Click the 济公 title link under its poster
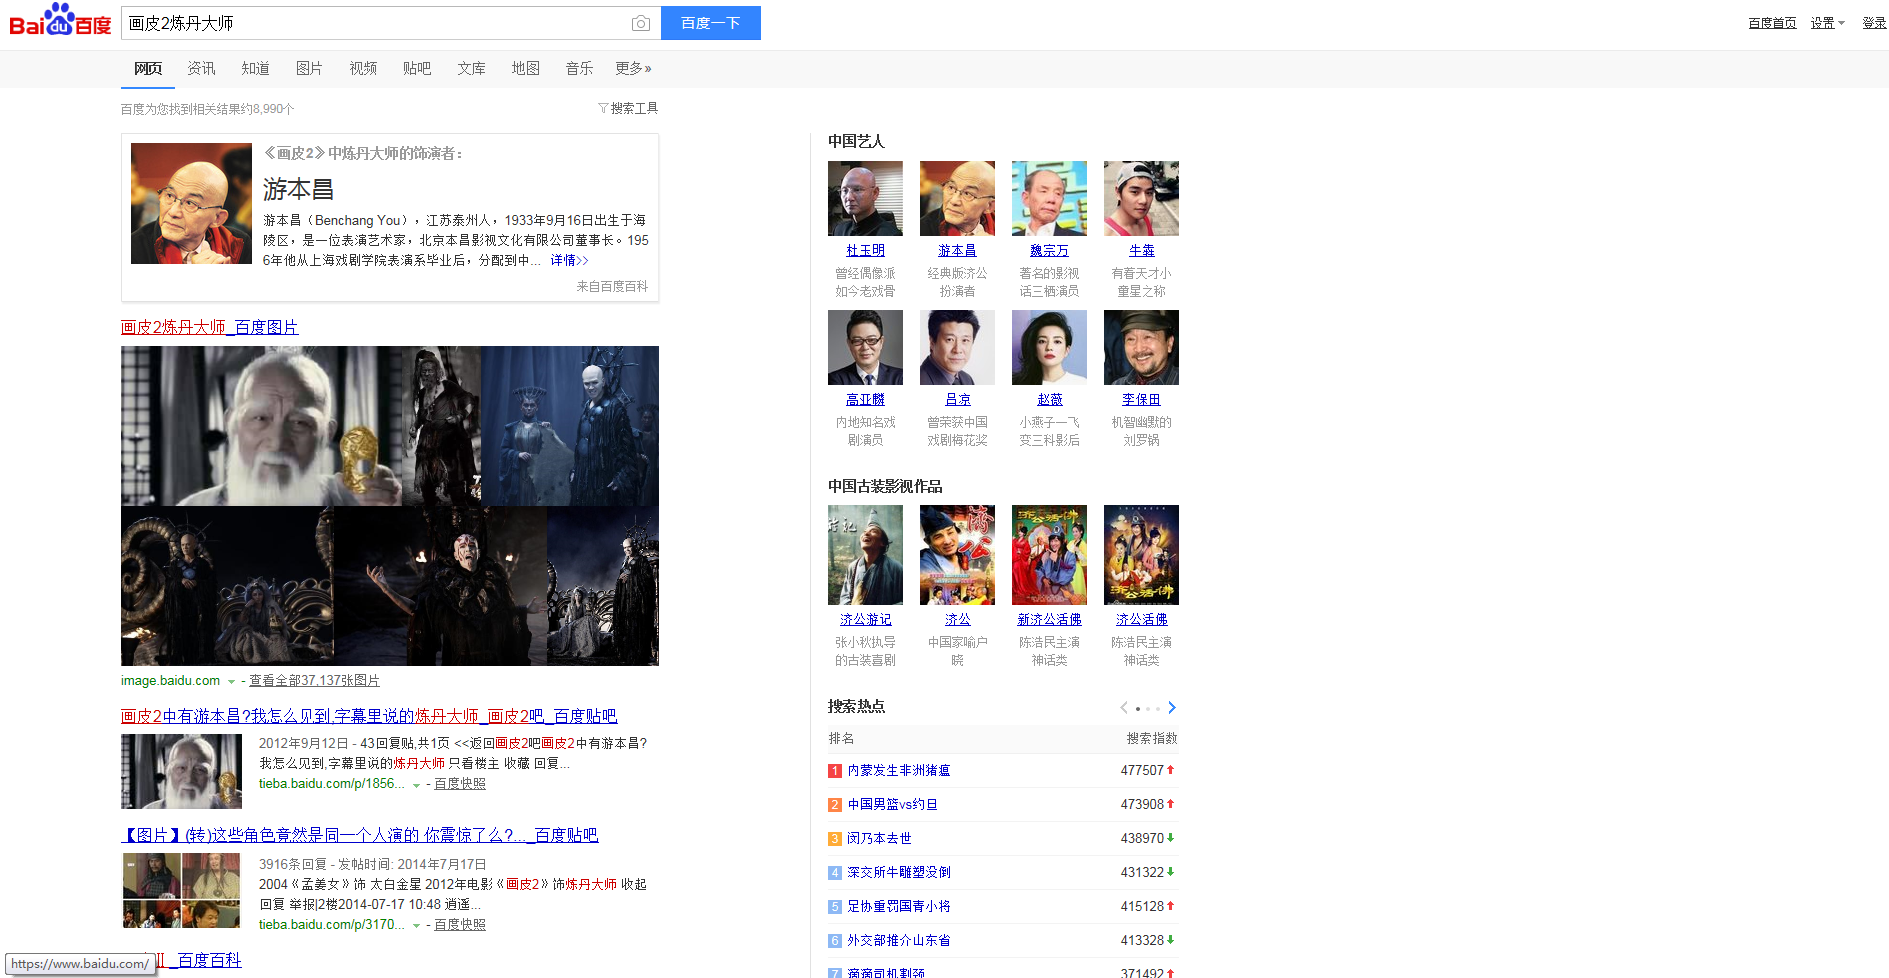 [957, 620]
